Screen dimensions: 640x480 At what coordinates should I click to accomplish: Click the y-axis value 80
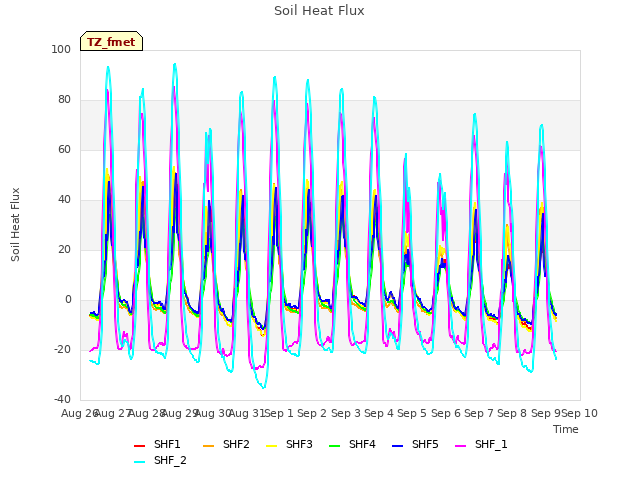(x=64, y=100)
